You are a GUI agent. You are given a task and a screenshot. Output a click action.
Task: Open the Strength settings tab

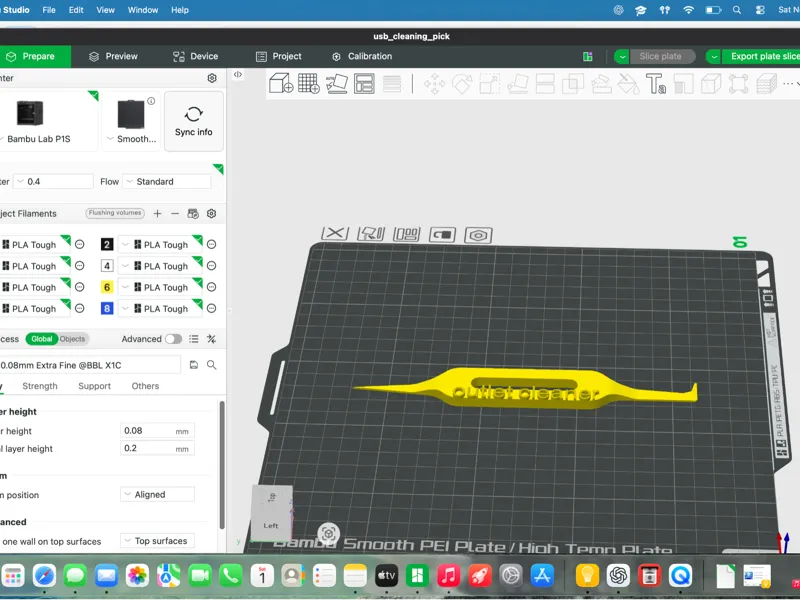pos(40,386)
